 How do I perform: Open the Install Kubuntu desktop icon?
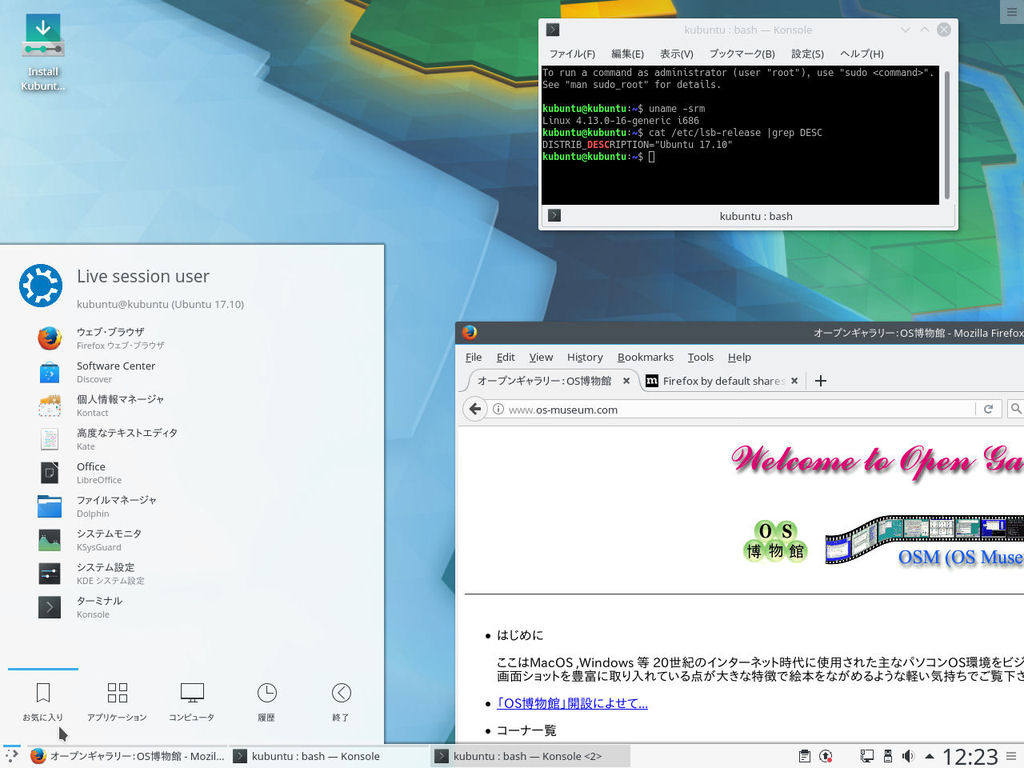[43, 52]
